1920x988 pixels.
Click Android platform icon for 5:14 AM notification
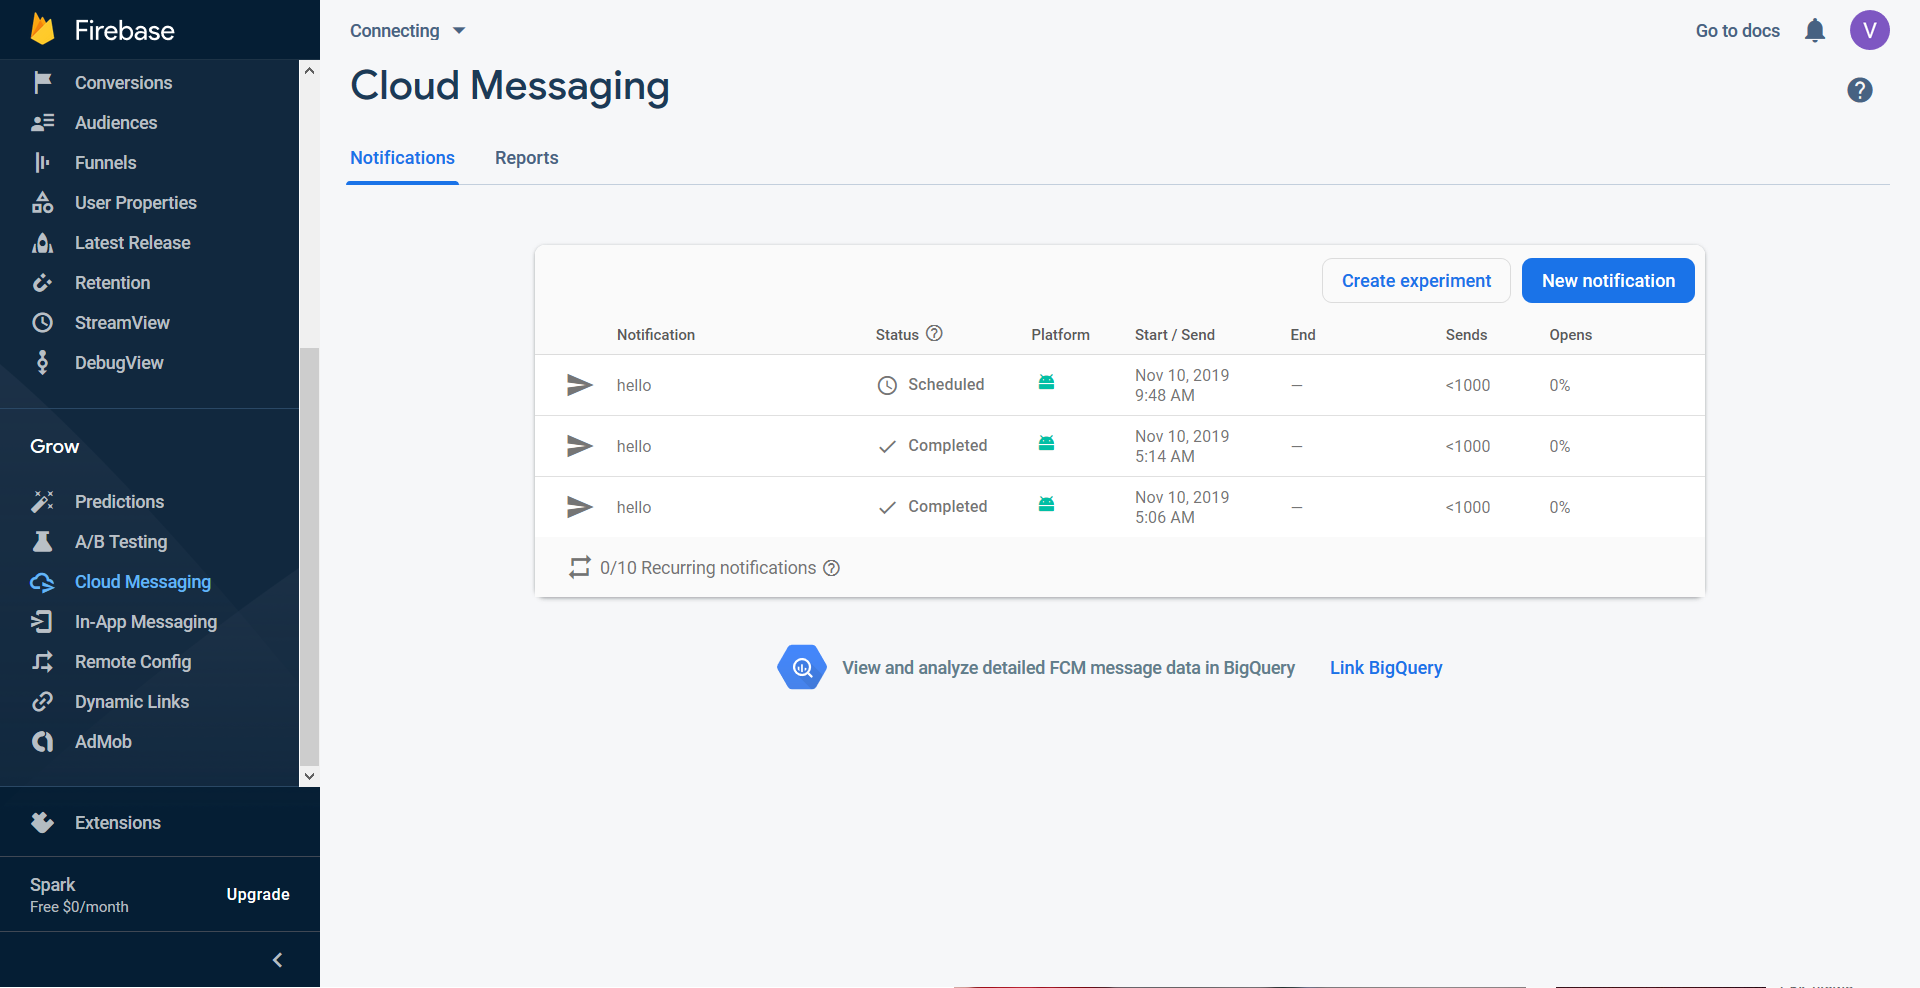click(x=1046, y=443)
